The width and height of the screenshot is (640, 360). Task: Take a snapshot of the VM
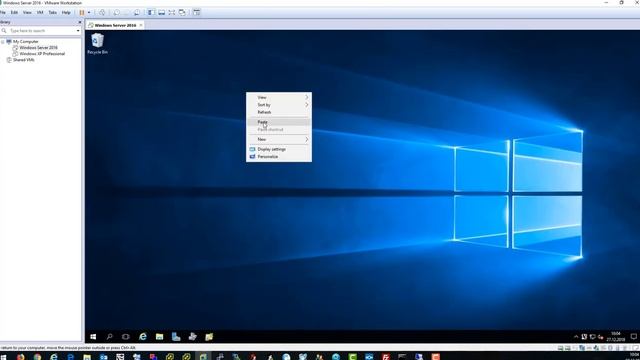(x=116, y=13)
